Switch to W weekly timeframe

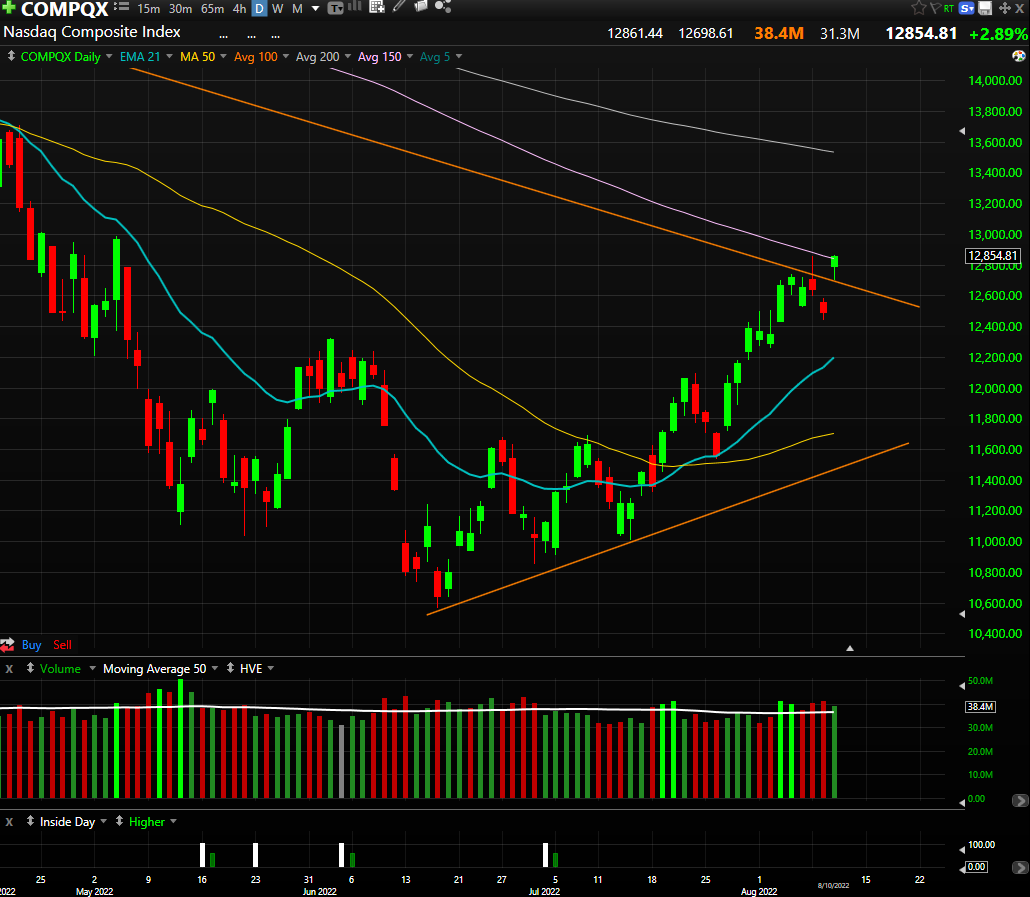[x=278, y=9]
